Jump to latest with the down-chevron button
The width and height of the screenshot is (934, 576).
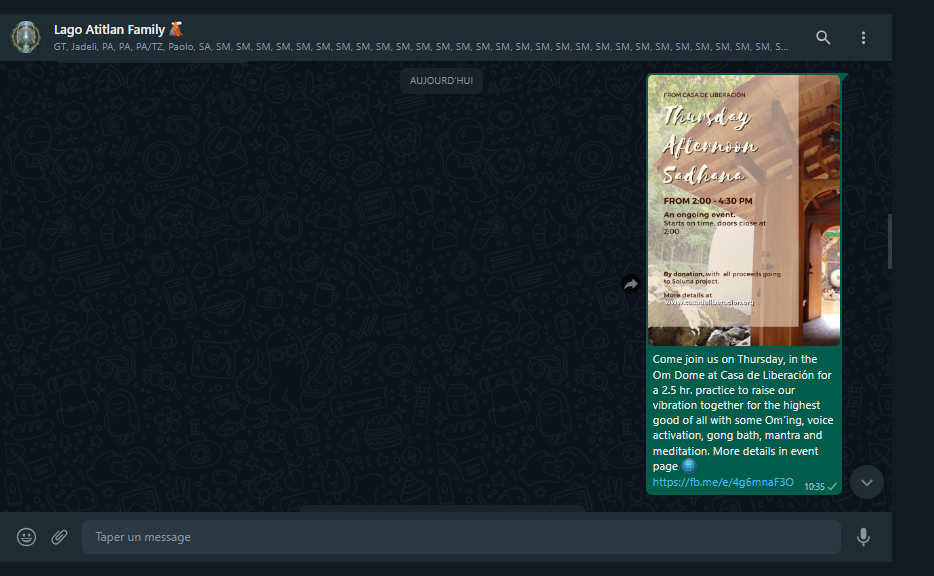[x=867, y=482]
